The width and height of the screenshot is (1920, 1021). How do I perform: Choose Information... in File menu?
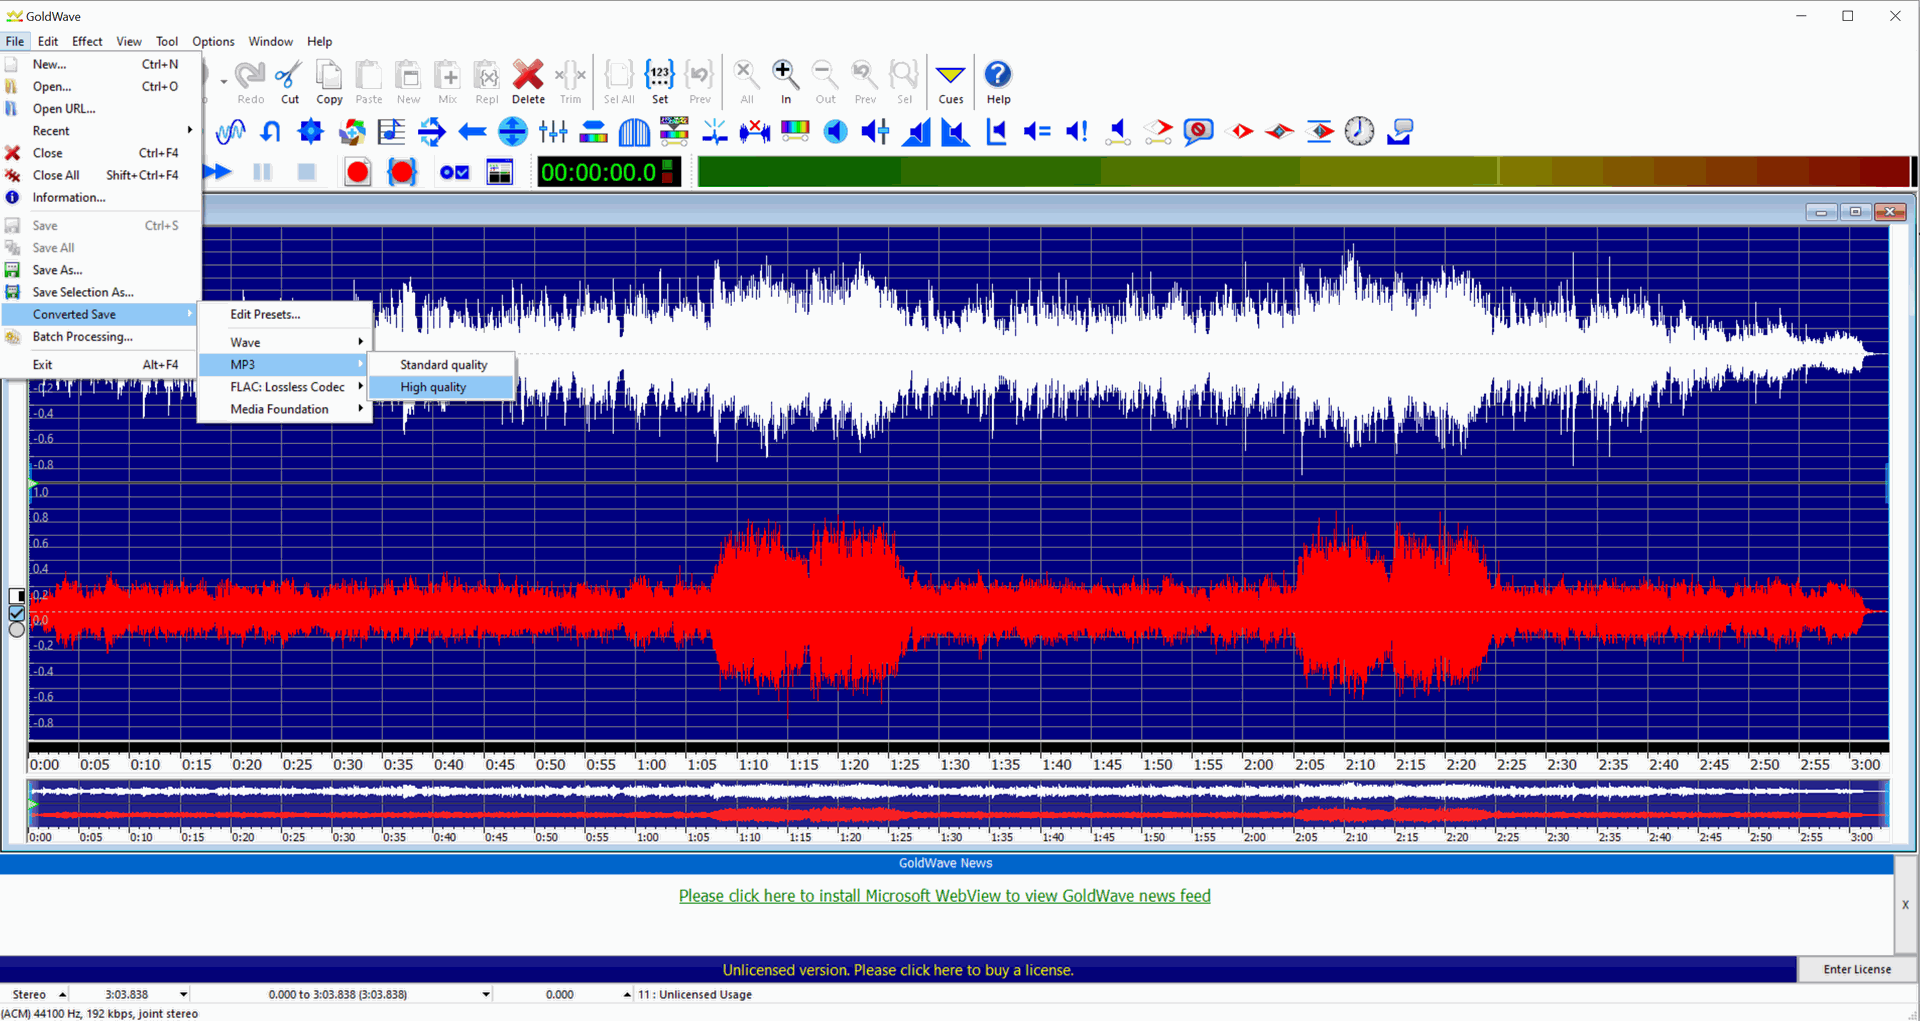[x=100, y=198]
